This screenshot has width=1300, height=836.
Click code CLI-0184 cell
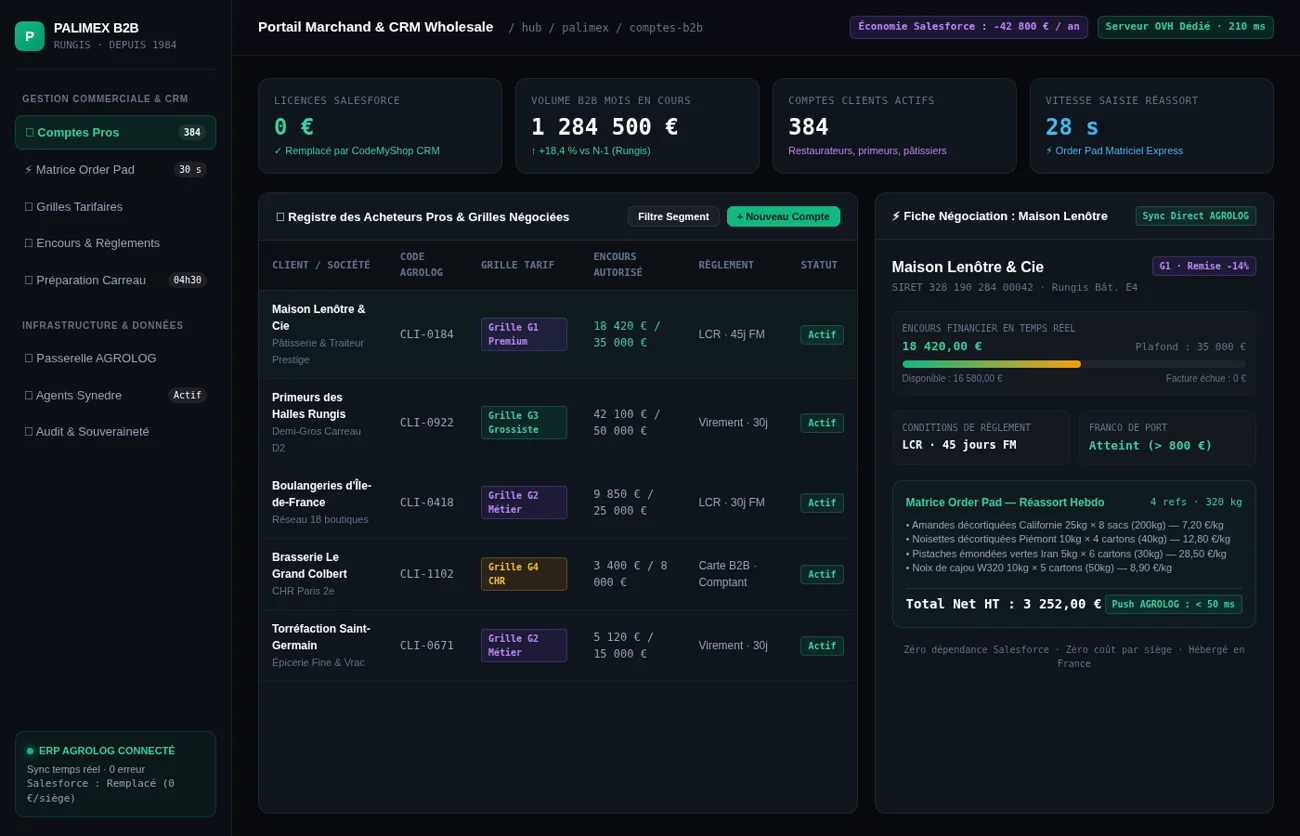[427, 334]
